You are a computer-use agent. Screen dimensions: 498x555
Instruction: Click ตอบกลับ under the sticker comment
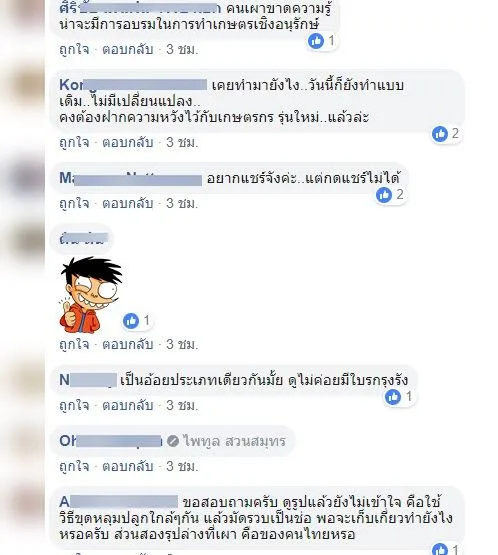(127, 344)
